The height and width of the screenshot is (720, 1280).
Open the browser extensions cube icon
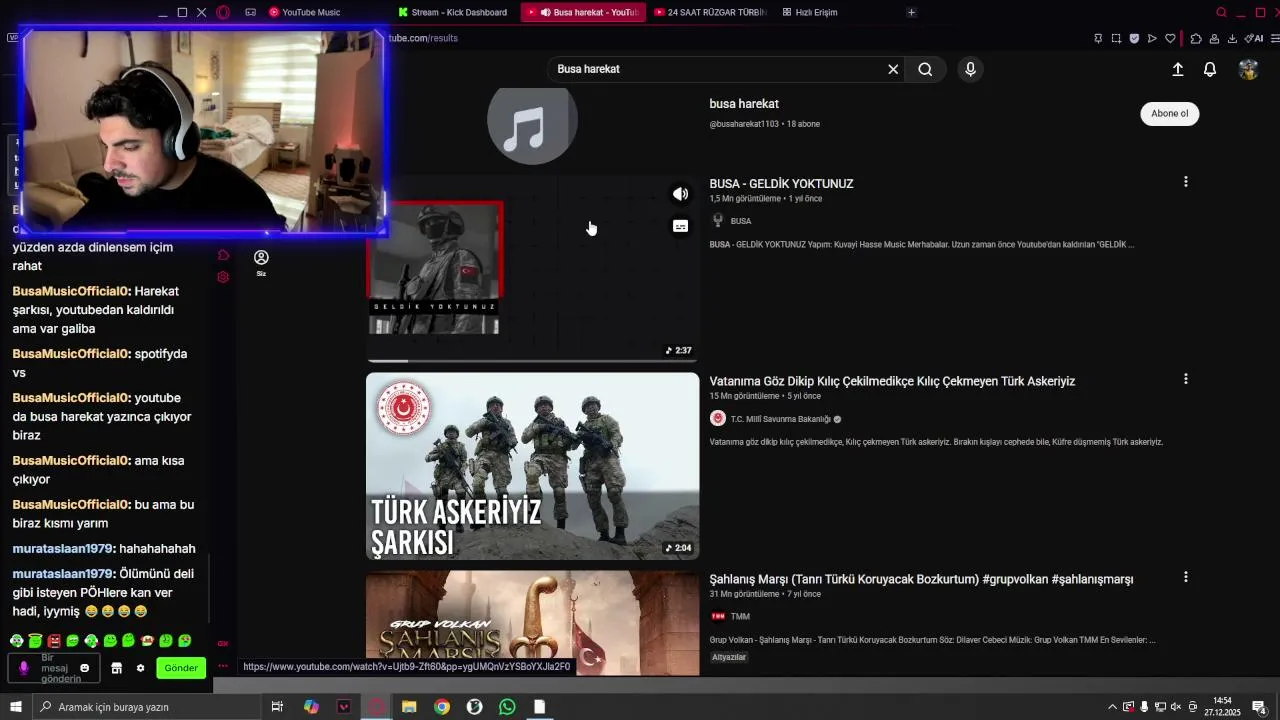[1196, 39]
